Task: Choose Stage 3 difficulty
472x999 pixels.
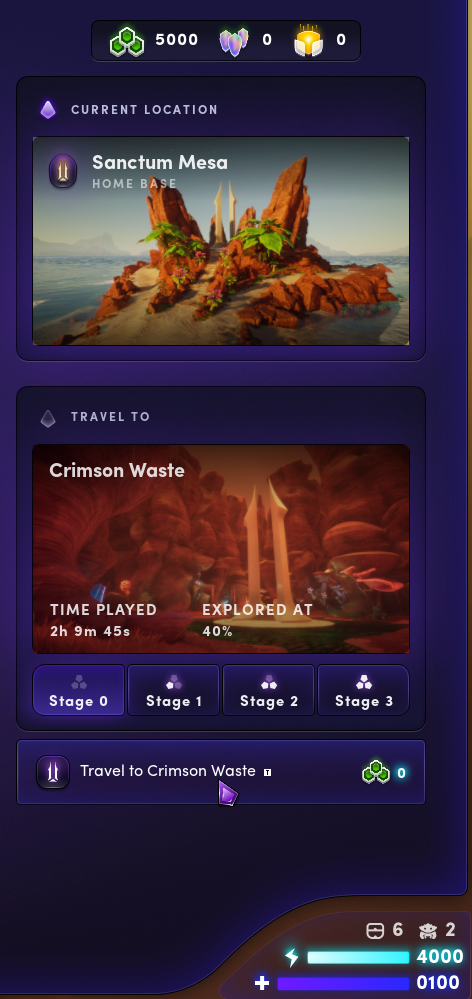Action: click(363, 690)
